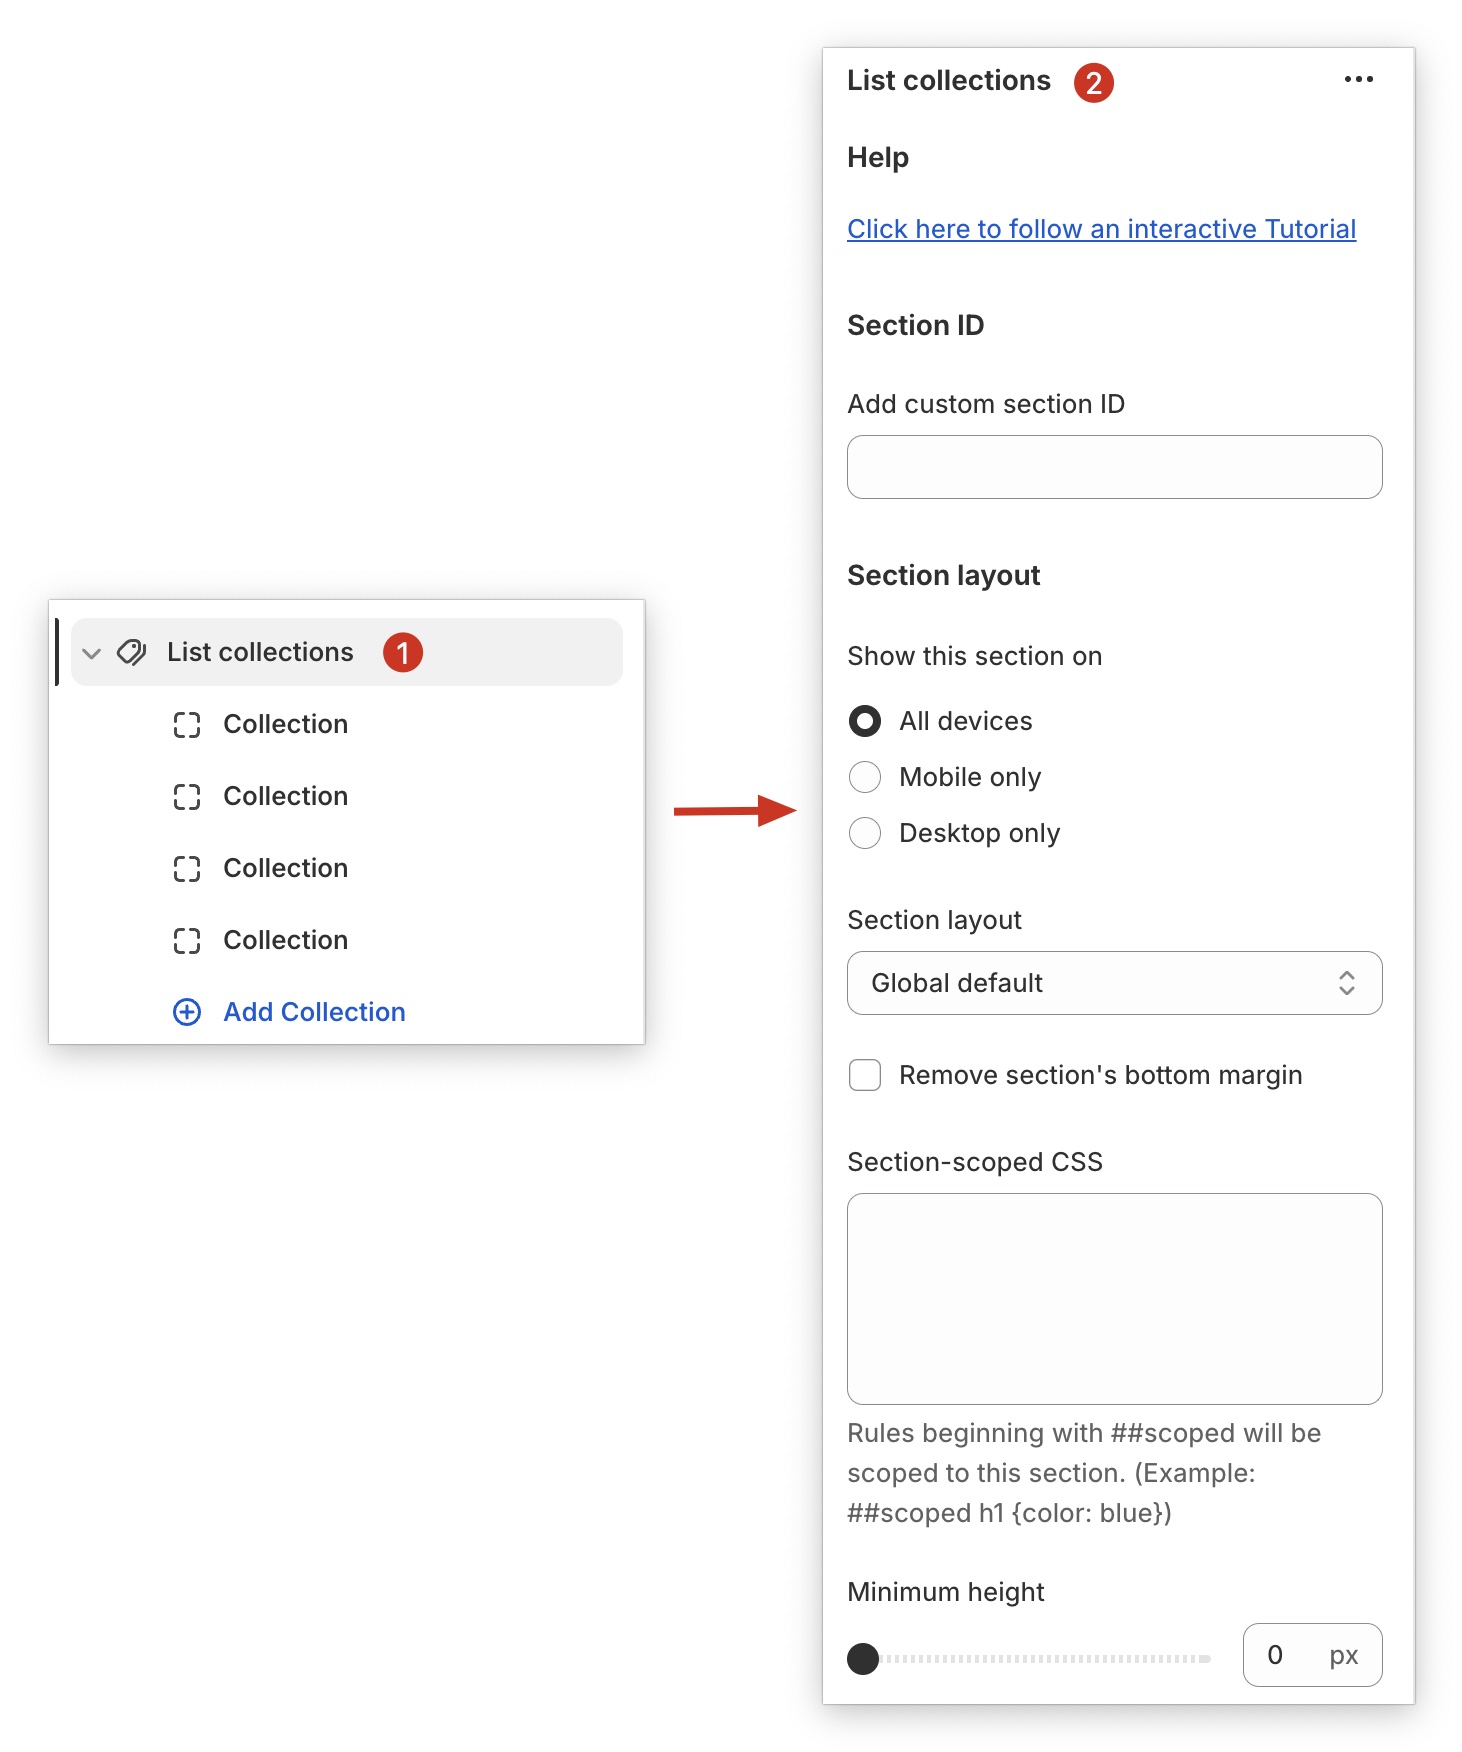Click the red step 2 badge
Image resolution: width=1462 pixels, height=1752 pixels.
(x=1093, y=83)
